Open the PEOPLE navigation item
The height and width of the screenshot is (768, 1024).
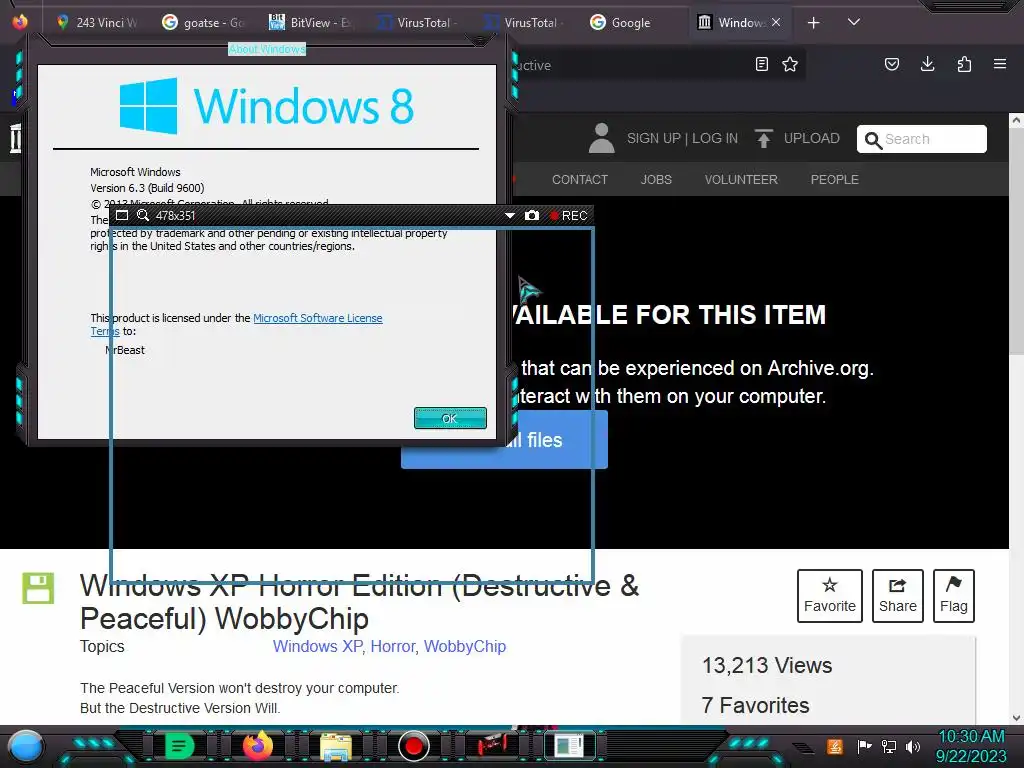[835, 180]
